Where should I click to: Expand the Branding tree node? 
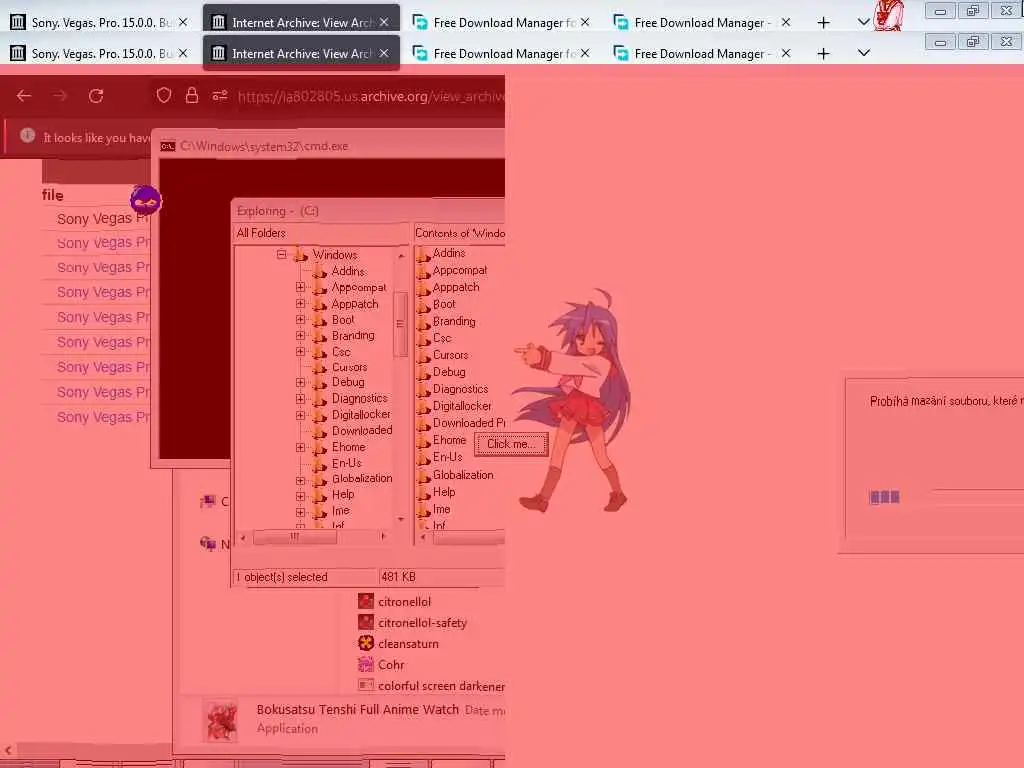300,336
